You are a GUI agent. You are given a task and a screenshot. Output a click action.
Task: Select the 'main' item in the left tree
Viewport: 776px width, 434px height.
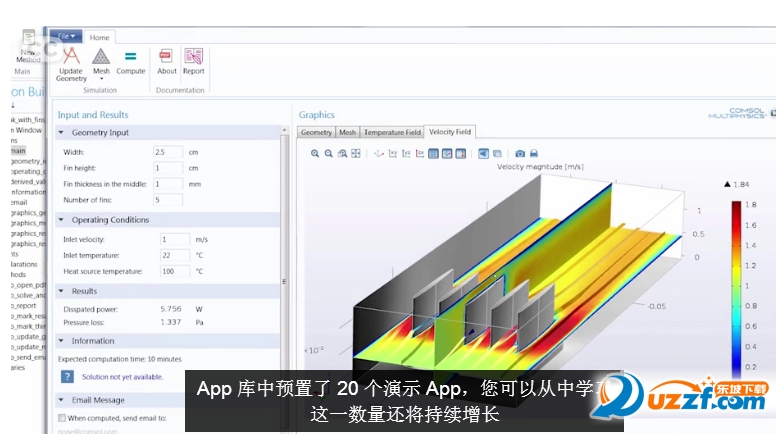click(18, 150)
